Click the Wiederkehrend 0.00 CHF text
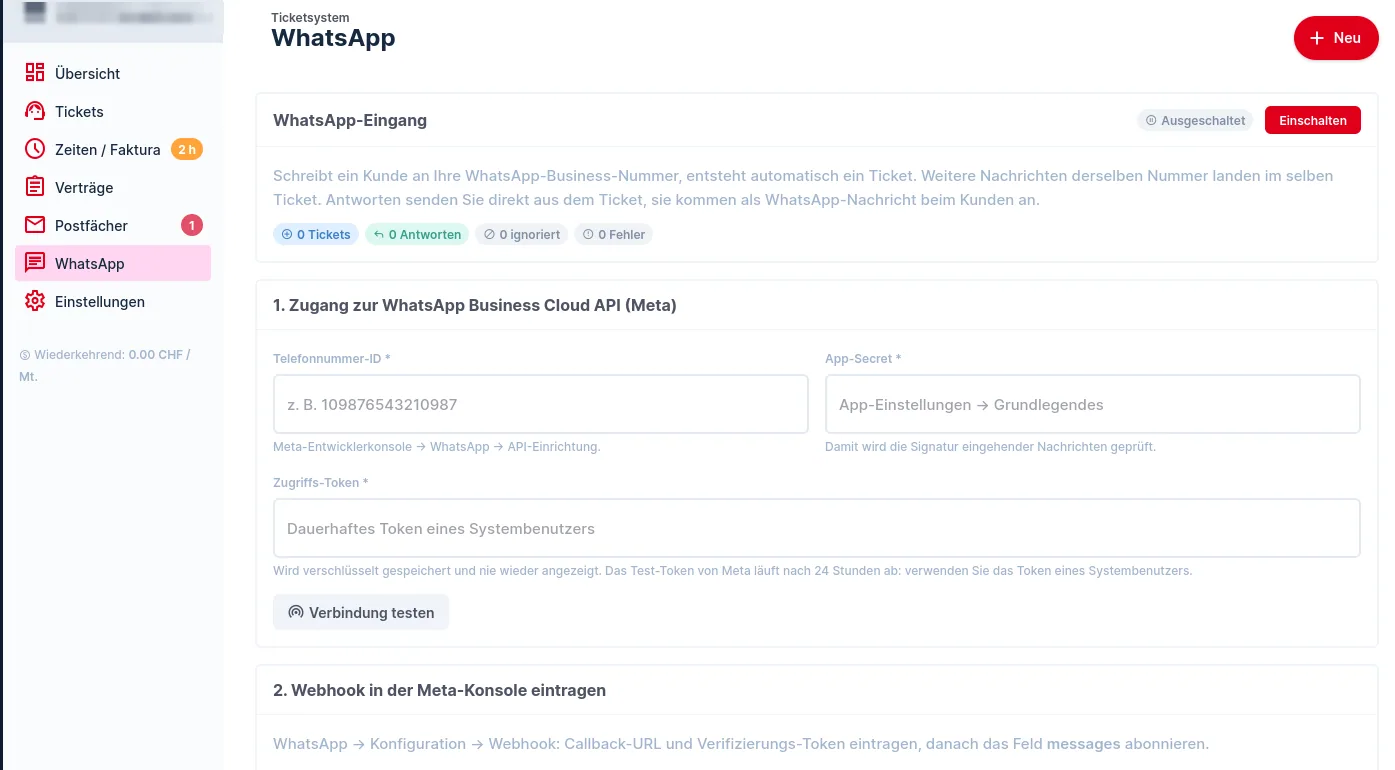Screen dimensions: 1395x770 pyautogui.click(x=105, y=365)
